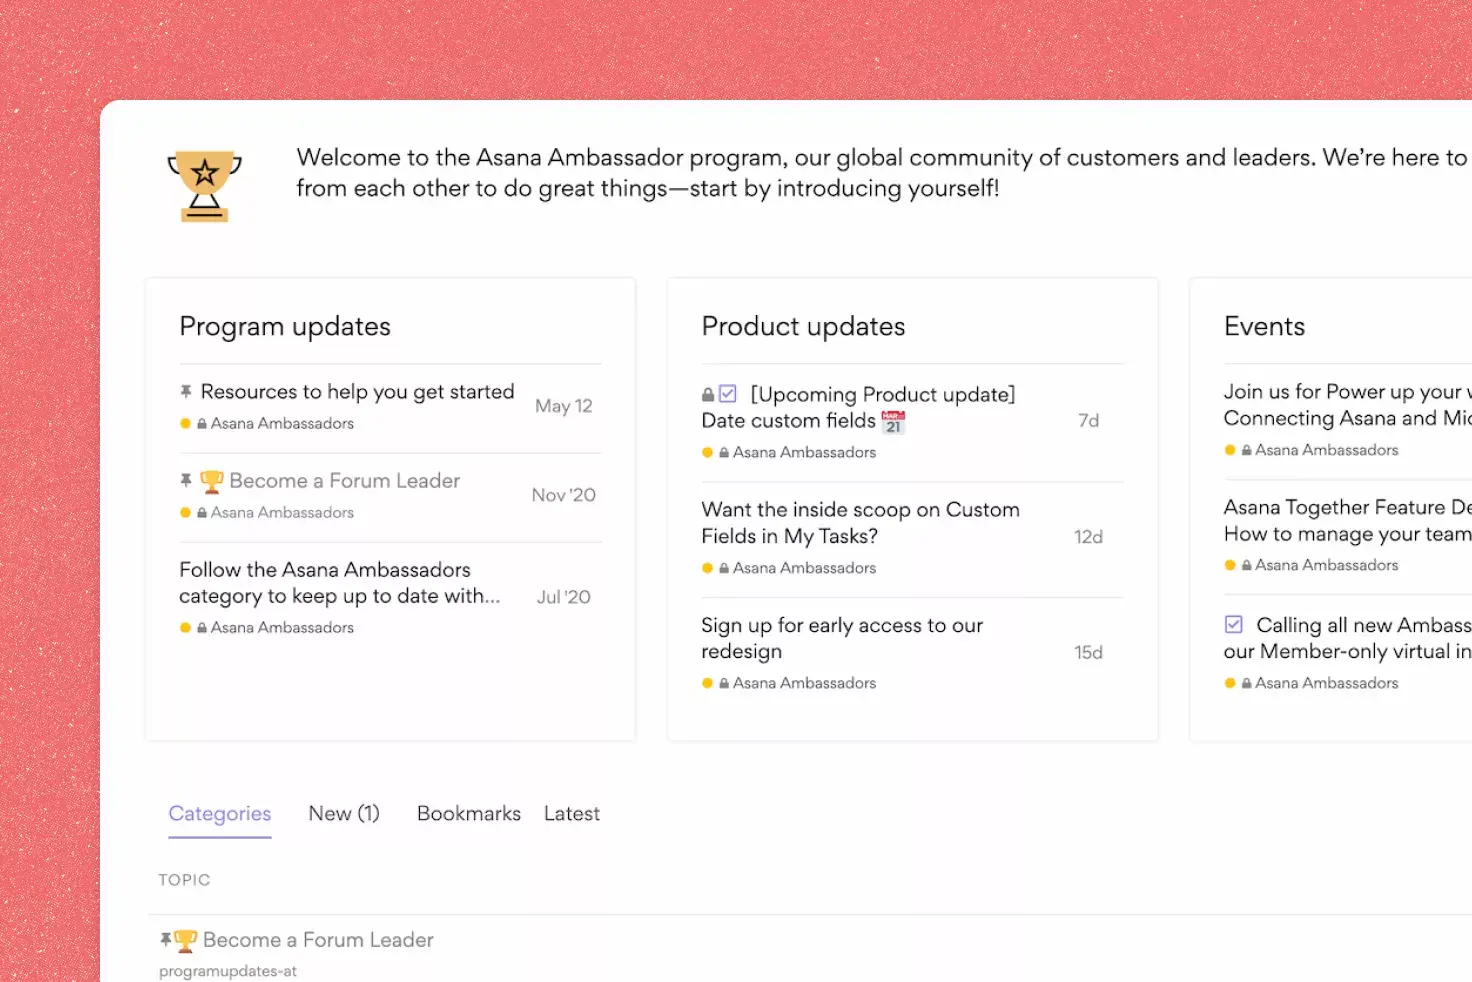1472x982 pixels.
Task: Click the May 12 date
Action: (564, 406)
